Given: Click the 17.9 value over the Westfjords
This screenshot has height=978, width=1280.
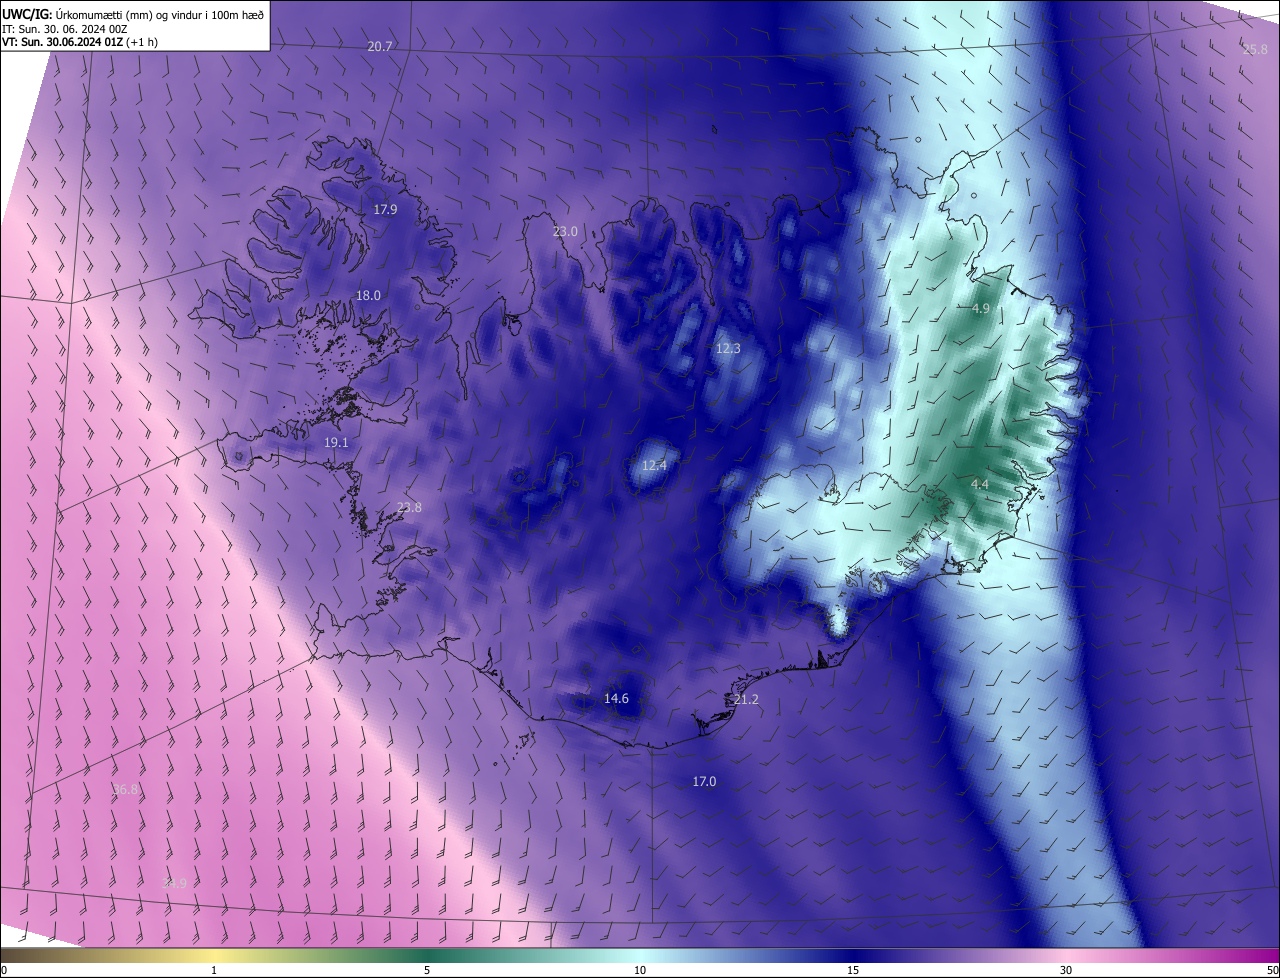Looking at the screenshot, I should click(385, 210).
